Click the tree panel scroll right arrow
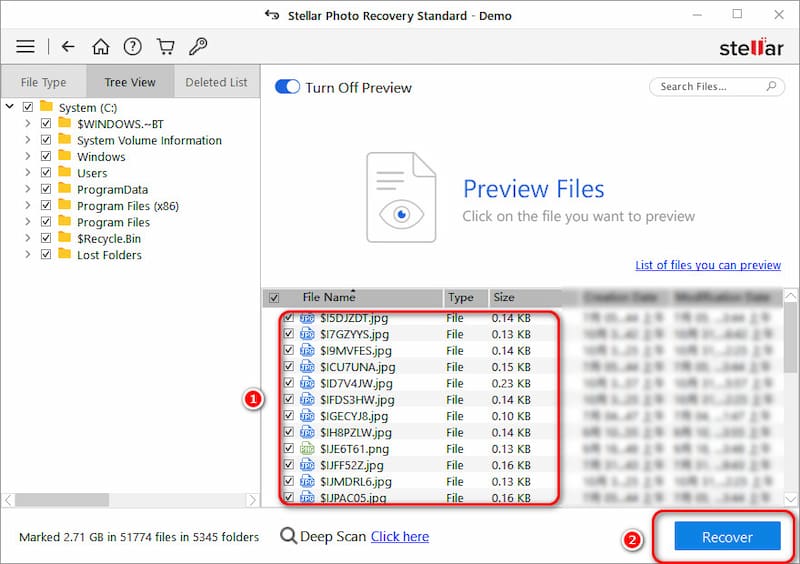Viewport: 800px width, 564px height. coord(252,500)
